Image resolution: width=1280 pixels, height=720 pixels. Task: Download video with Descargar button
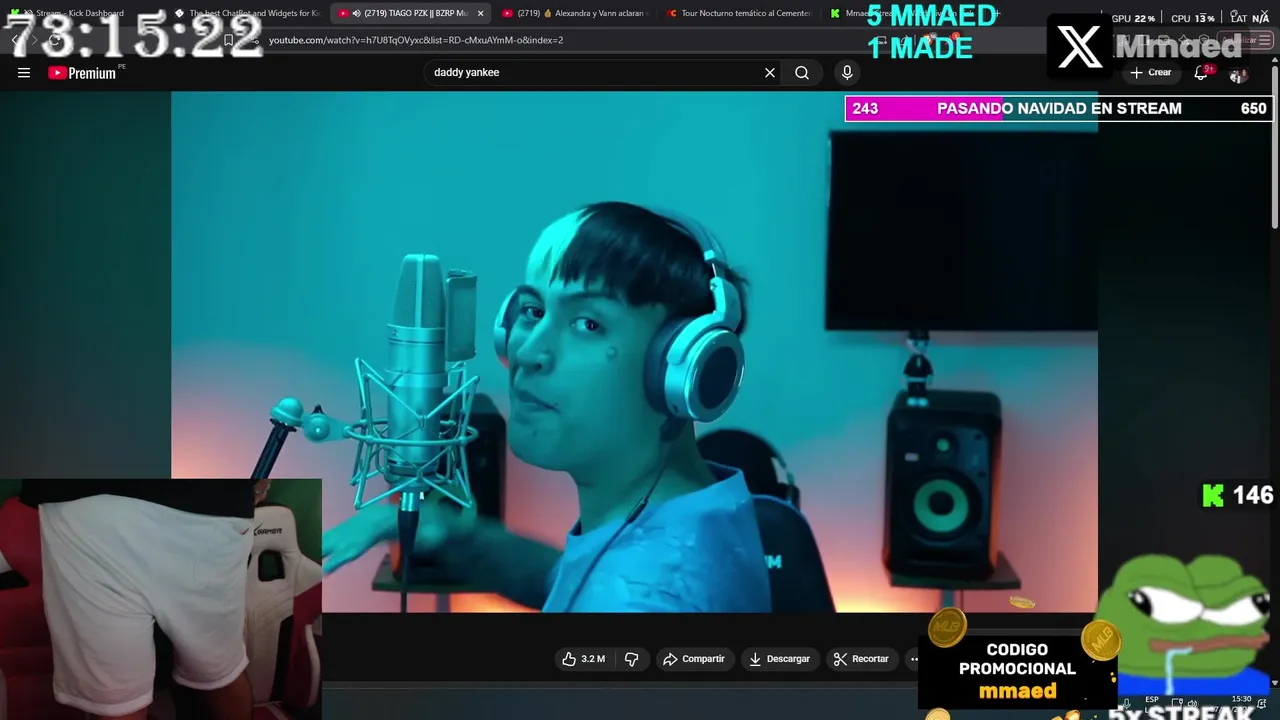pyautogui.click(x=779, y=659)
